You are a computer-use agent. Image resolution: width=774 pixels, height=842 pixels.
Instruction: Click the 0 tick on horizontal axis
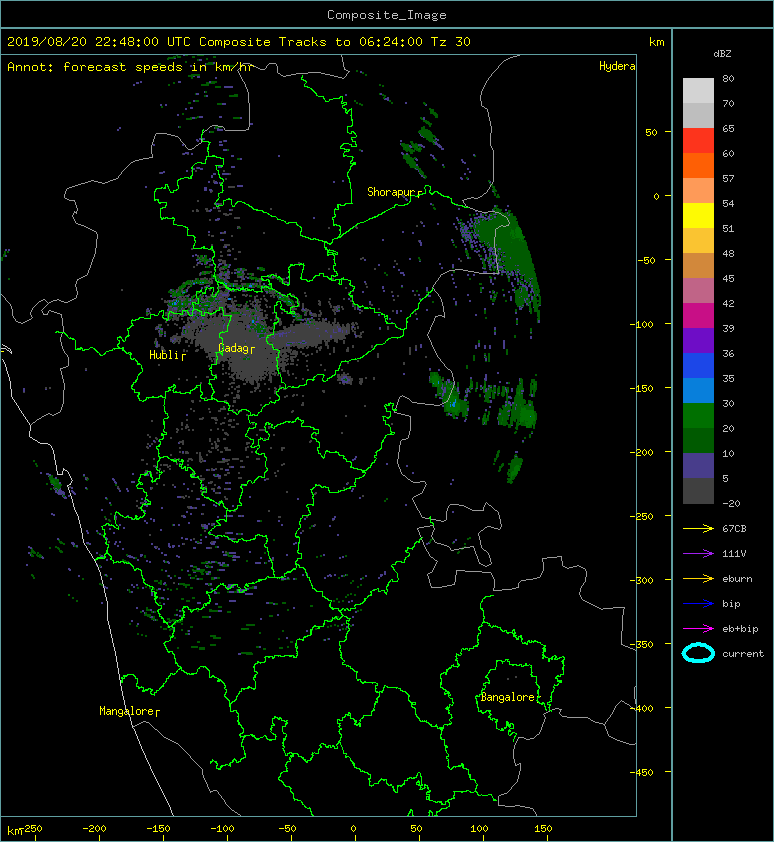point(353,829)
